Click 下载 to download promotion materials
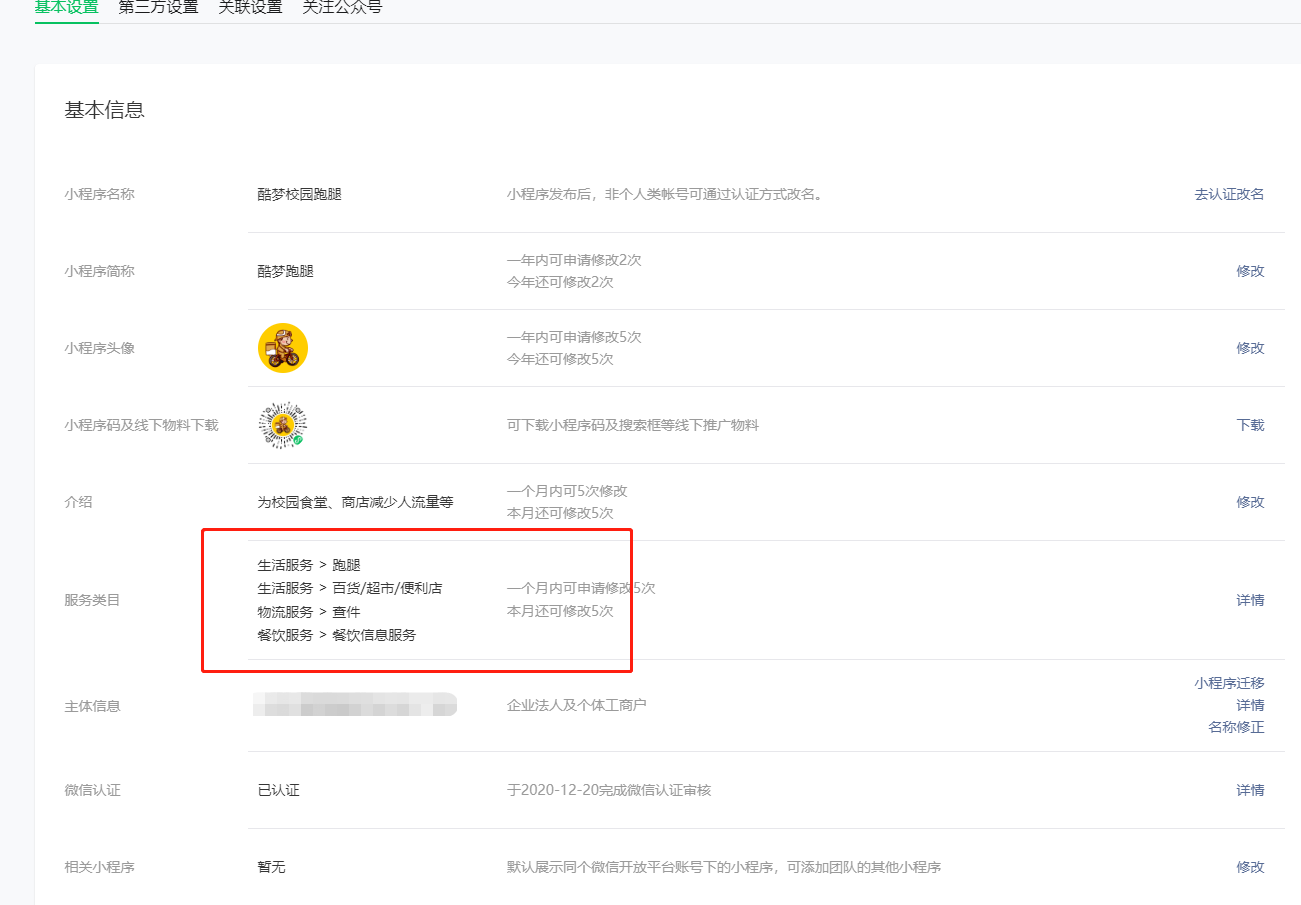The height and width of the screenshot is (905, 1301). click(x=1251, y=424)
